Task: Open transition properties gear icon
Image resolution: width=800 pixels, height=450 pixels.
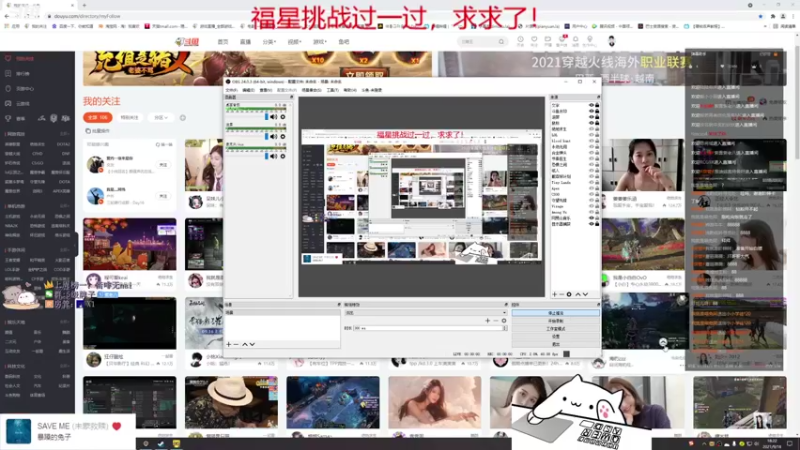Action: (x=504, y=321)
